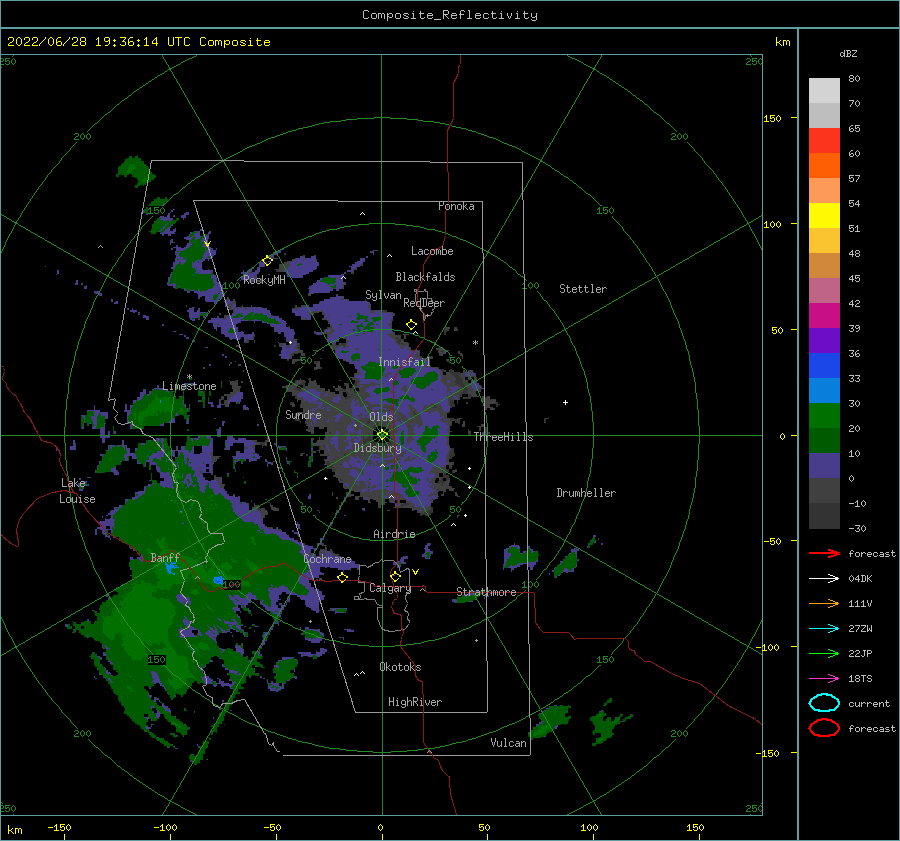Click the asterisk marker east of Innisfail
This screenshot has width=900, height=841.
click(475, 343)
